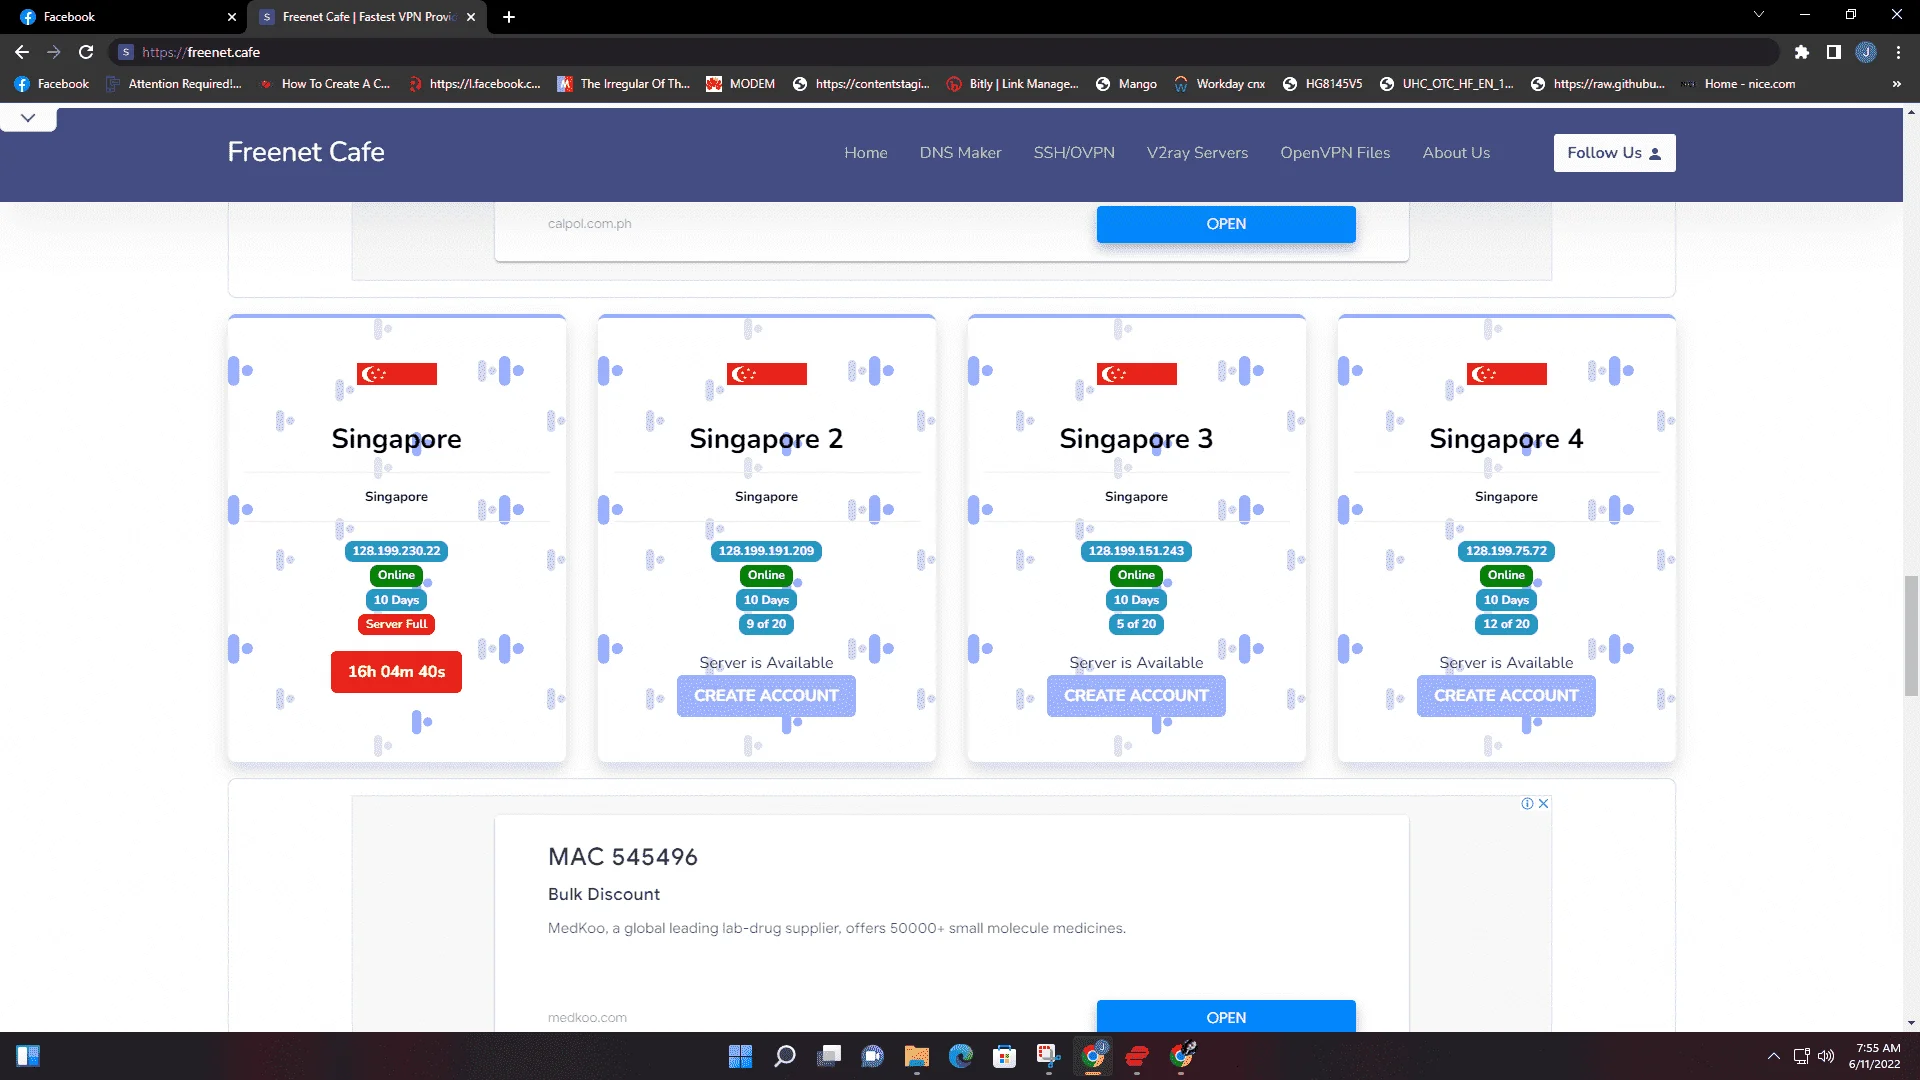
Task: Open the Attention Required bookmark
Action: click(x=174, y=84)
